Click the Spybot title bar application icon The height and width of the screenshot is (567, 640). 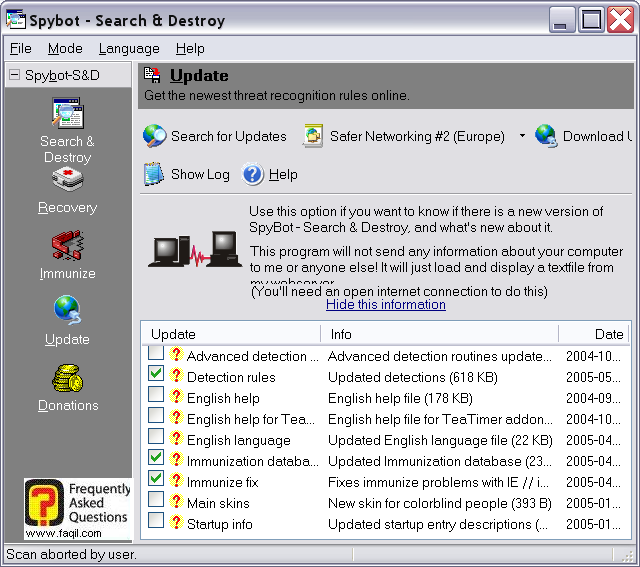16,19
